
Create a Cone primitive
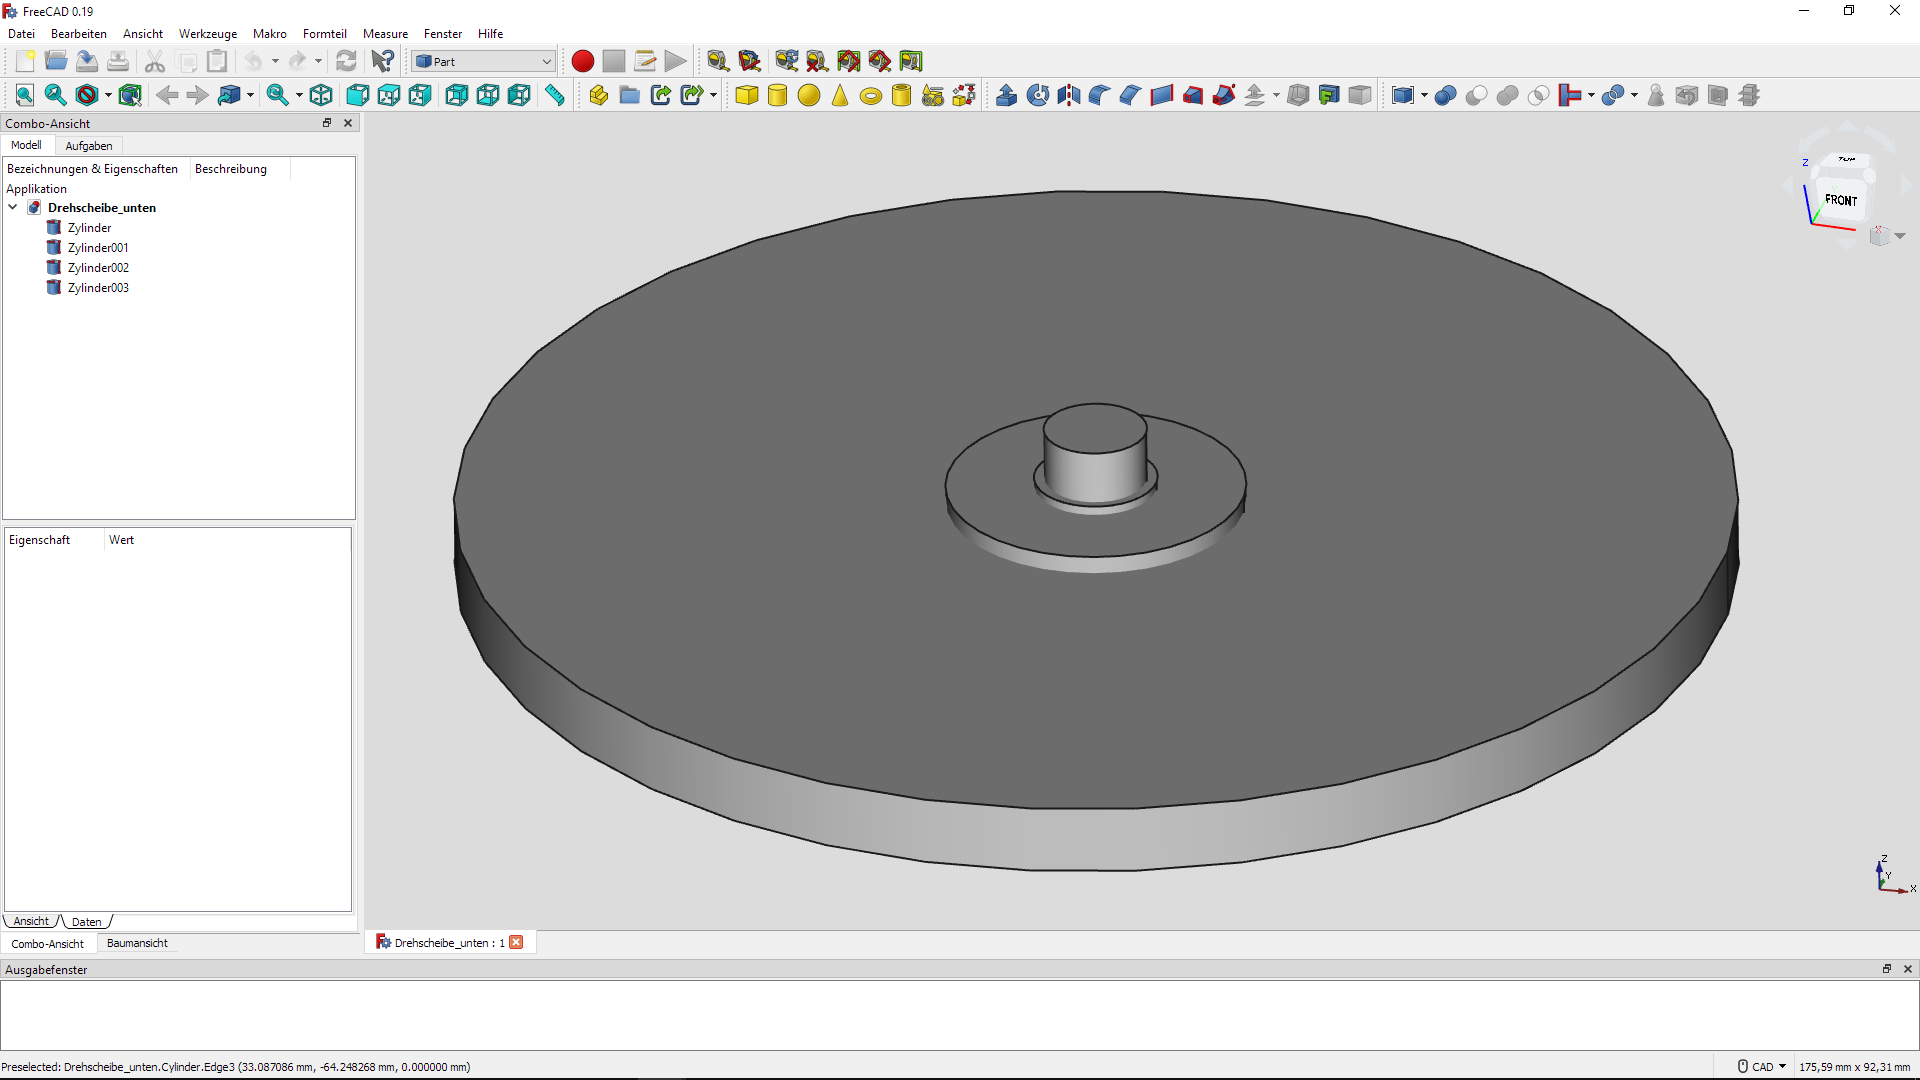840,95
